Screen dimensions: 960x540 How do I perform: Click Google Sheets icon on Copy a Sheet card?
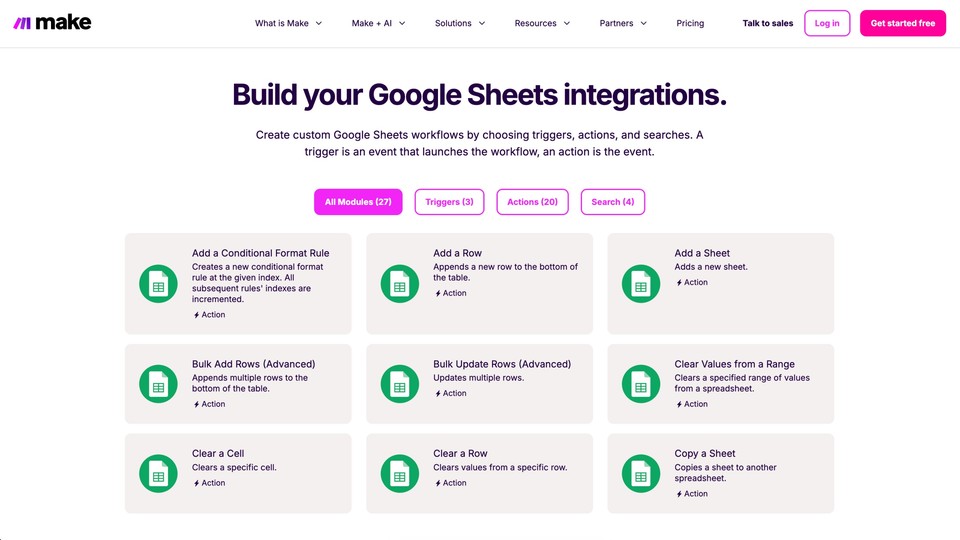641,473
